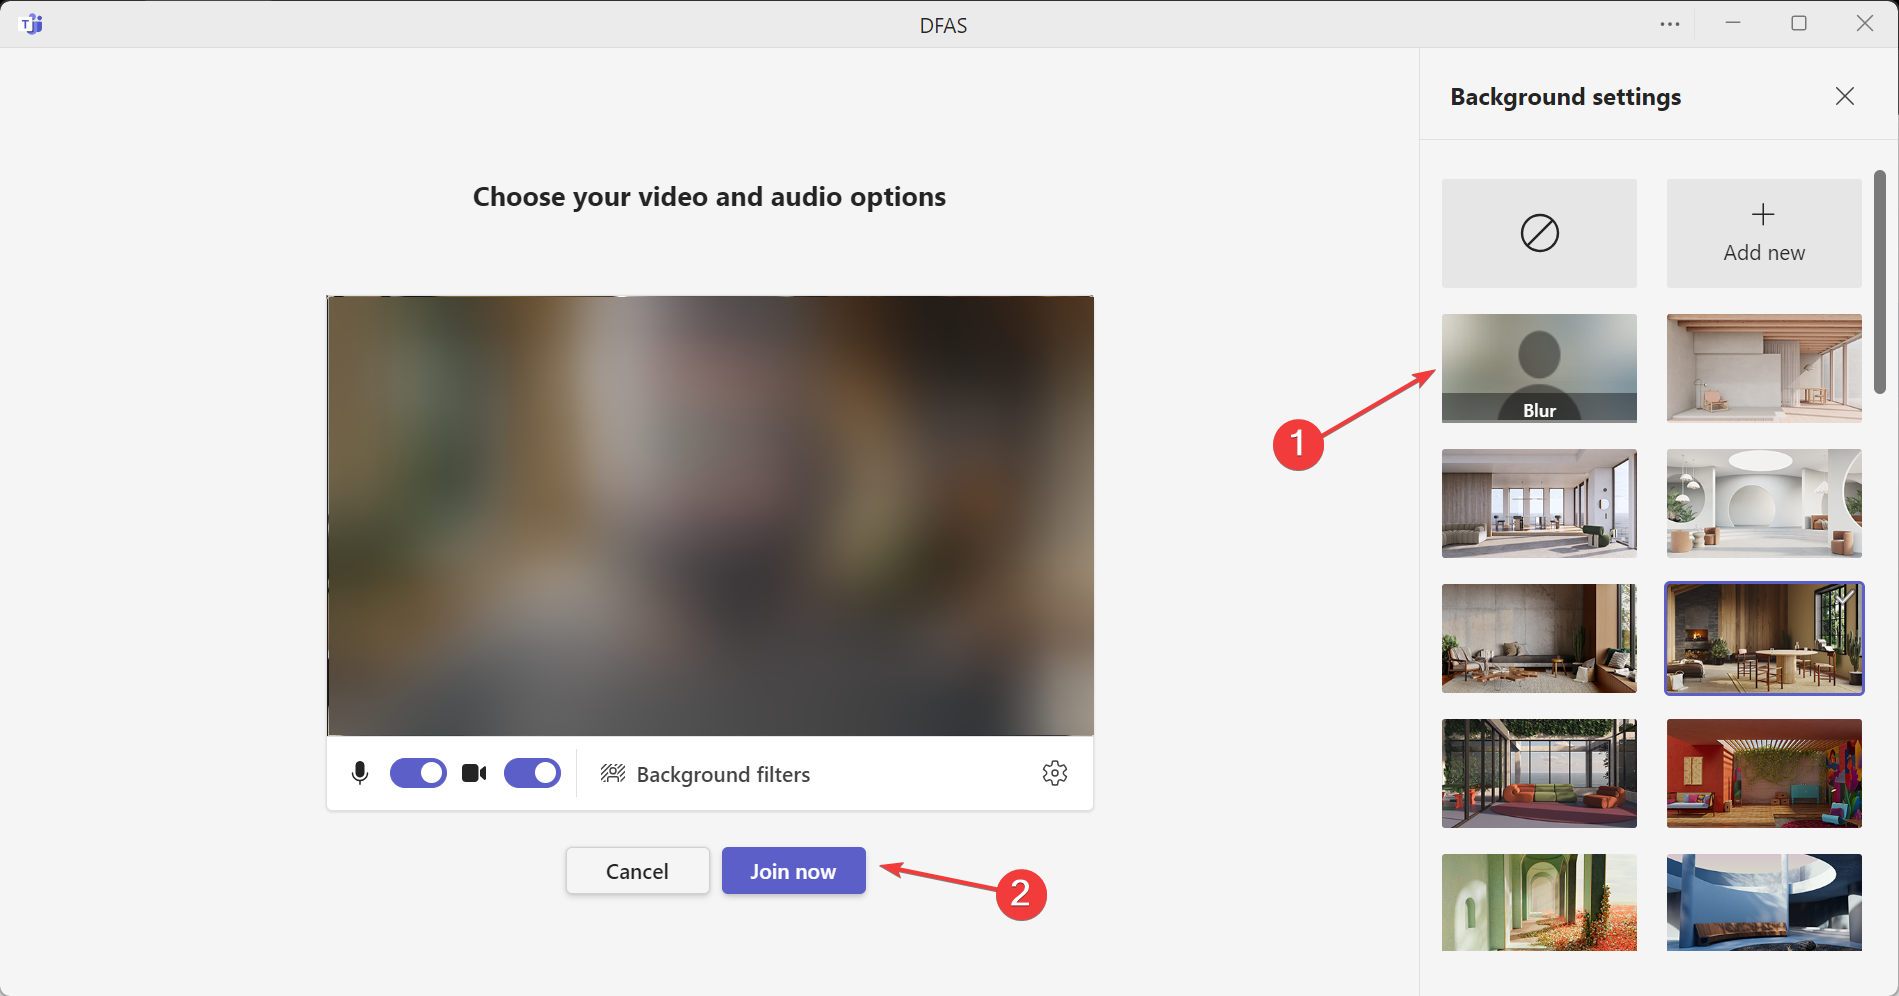Open Background filters
This screenshot has width=1899, height=996.
tap(705, 774)
